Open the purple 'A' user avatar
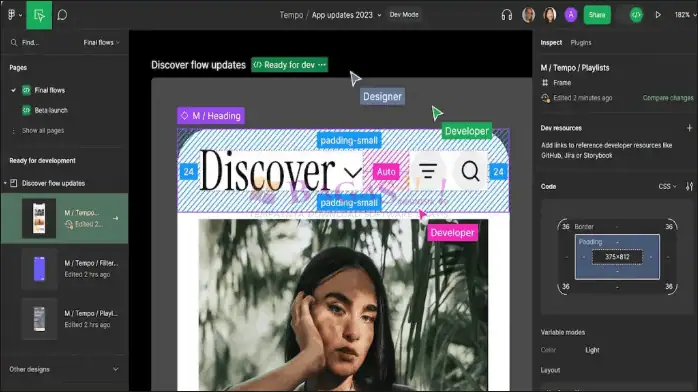698x392 pixels. coord(571,15)
